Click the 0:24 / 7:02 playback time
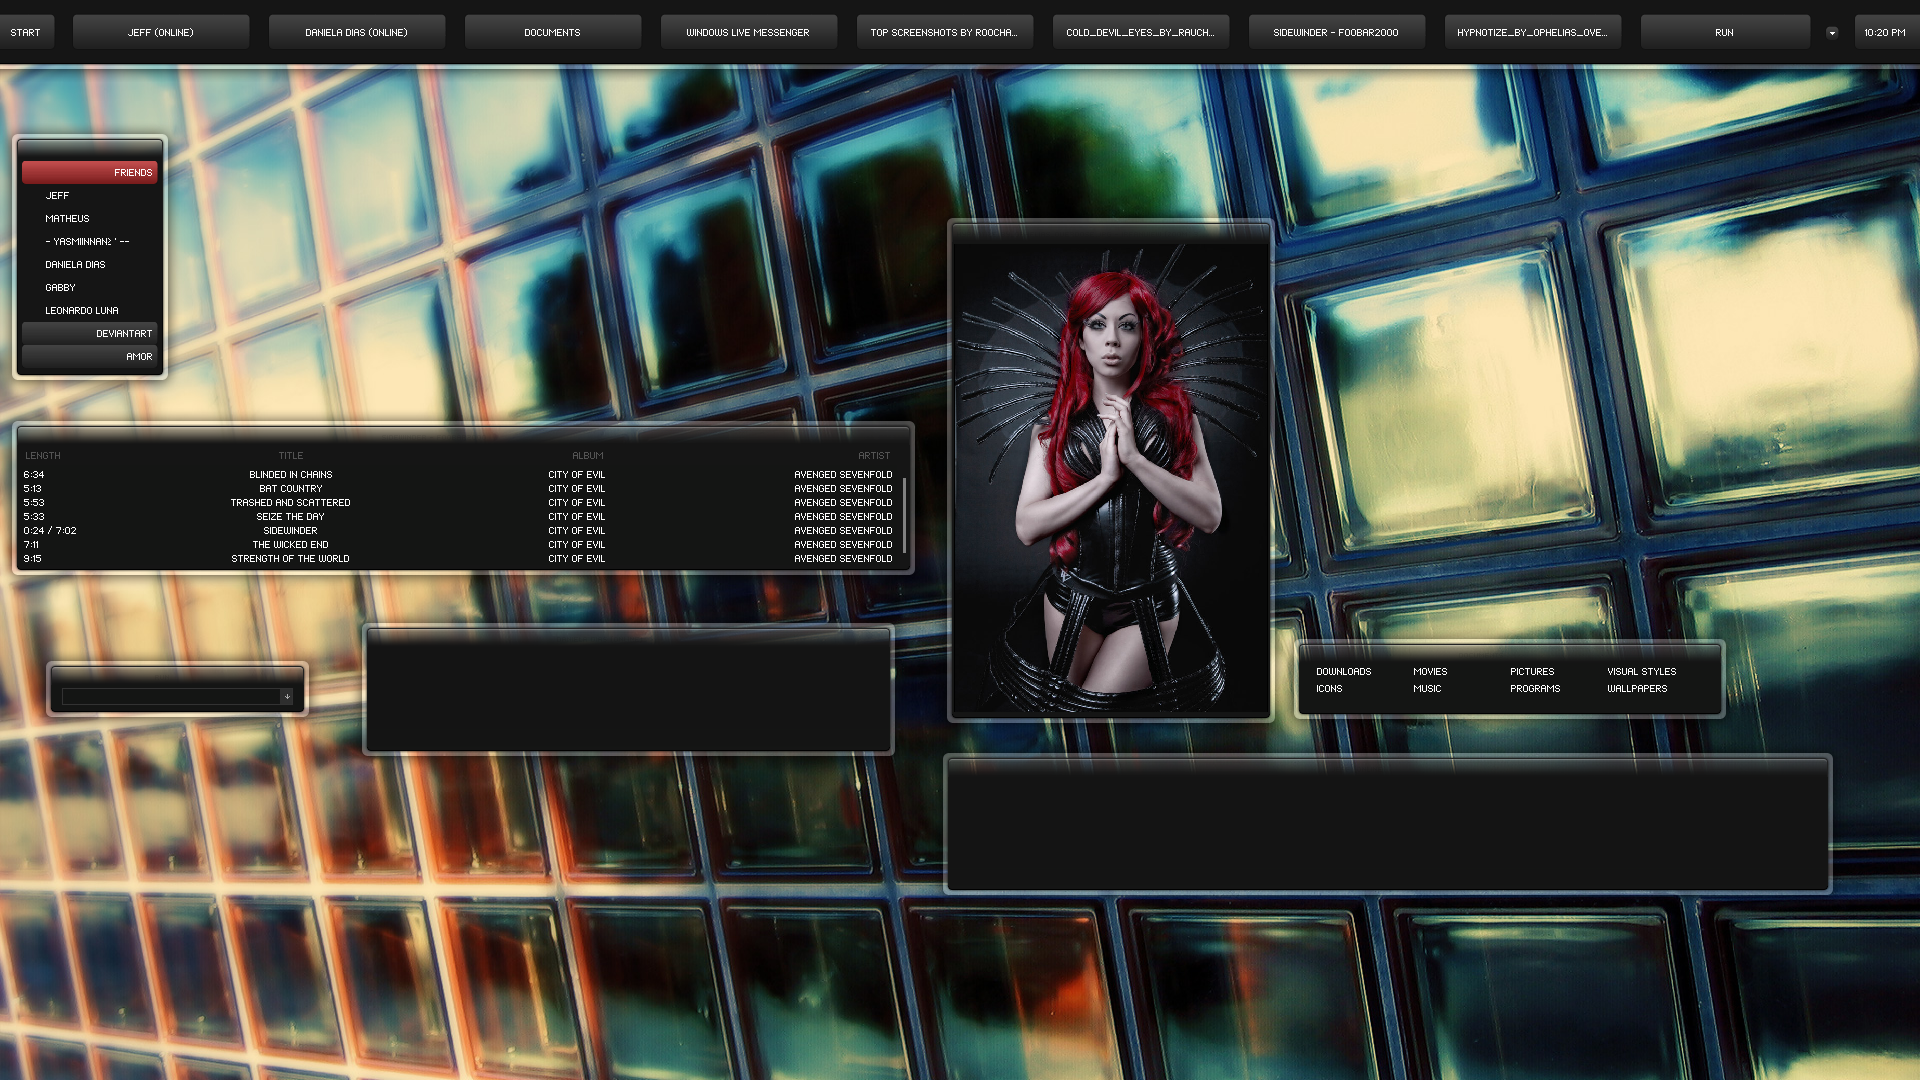Viewport: 1920px width, 1080px height. click(x=50, y=531)
